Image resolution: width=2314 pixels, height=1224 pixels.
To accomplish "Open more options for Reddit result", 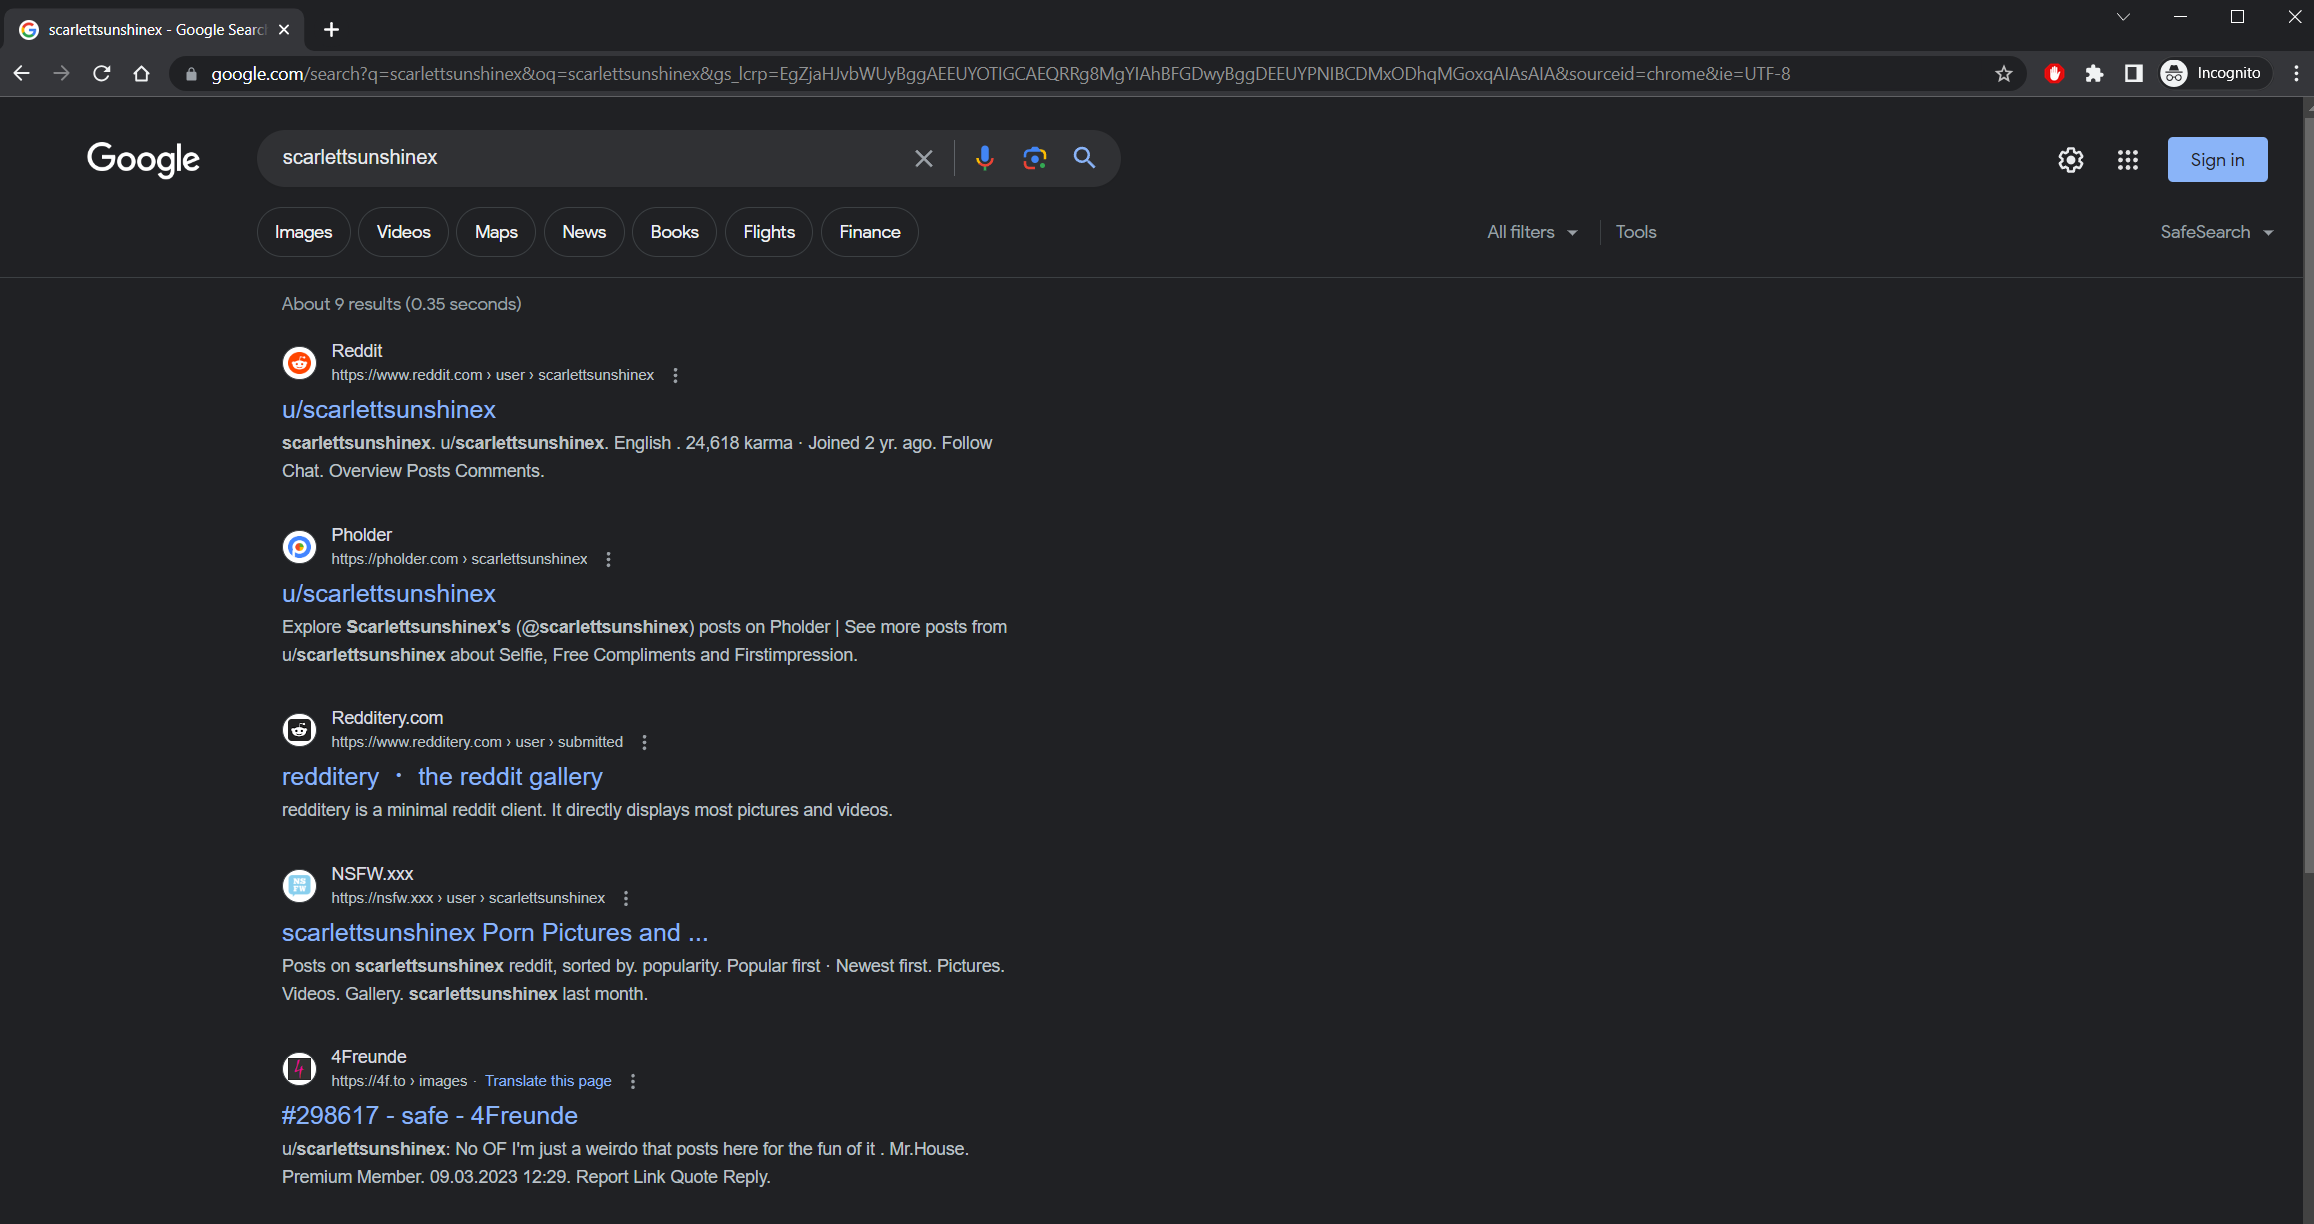I will [675, 375].
